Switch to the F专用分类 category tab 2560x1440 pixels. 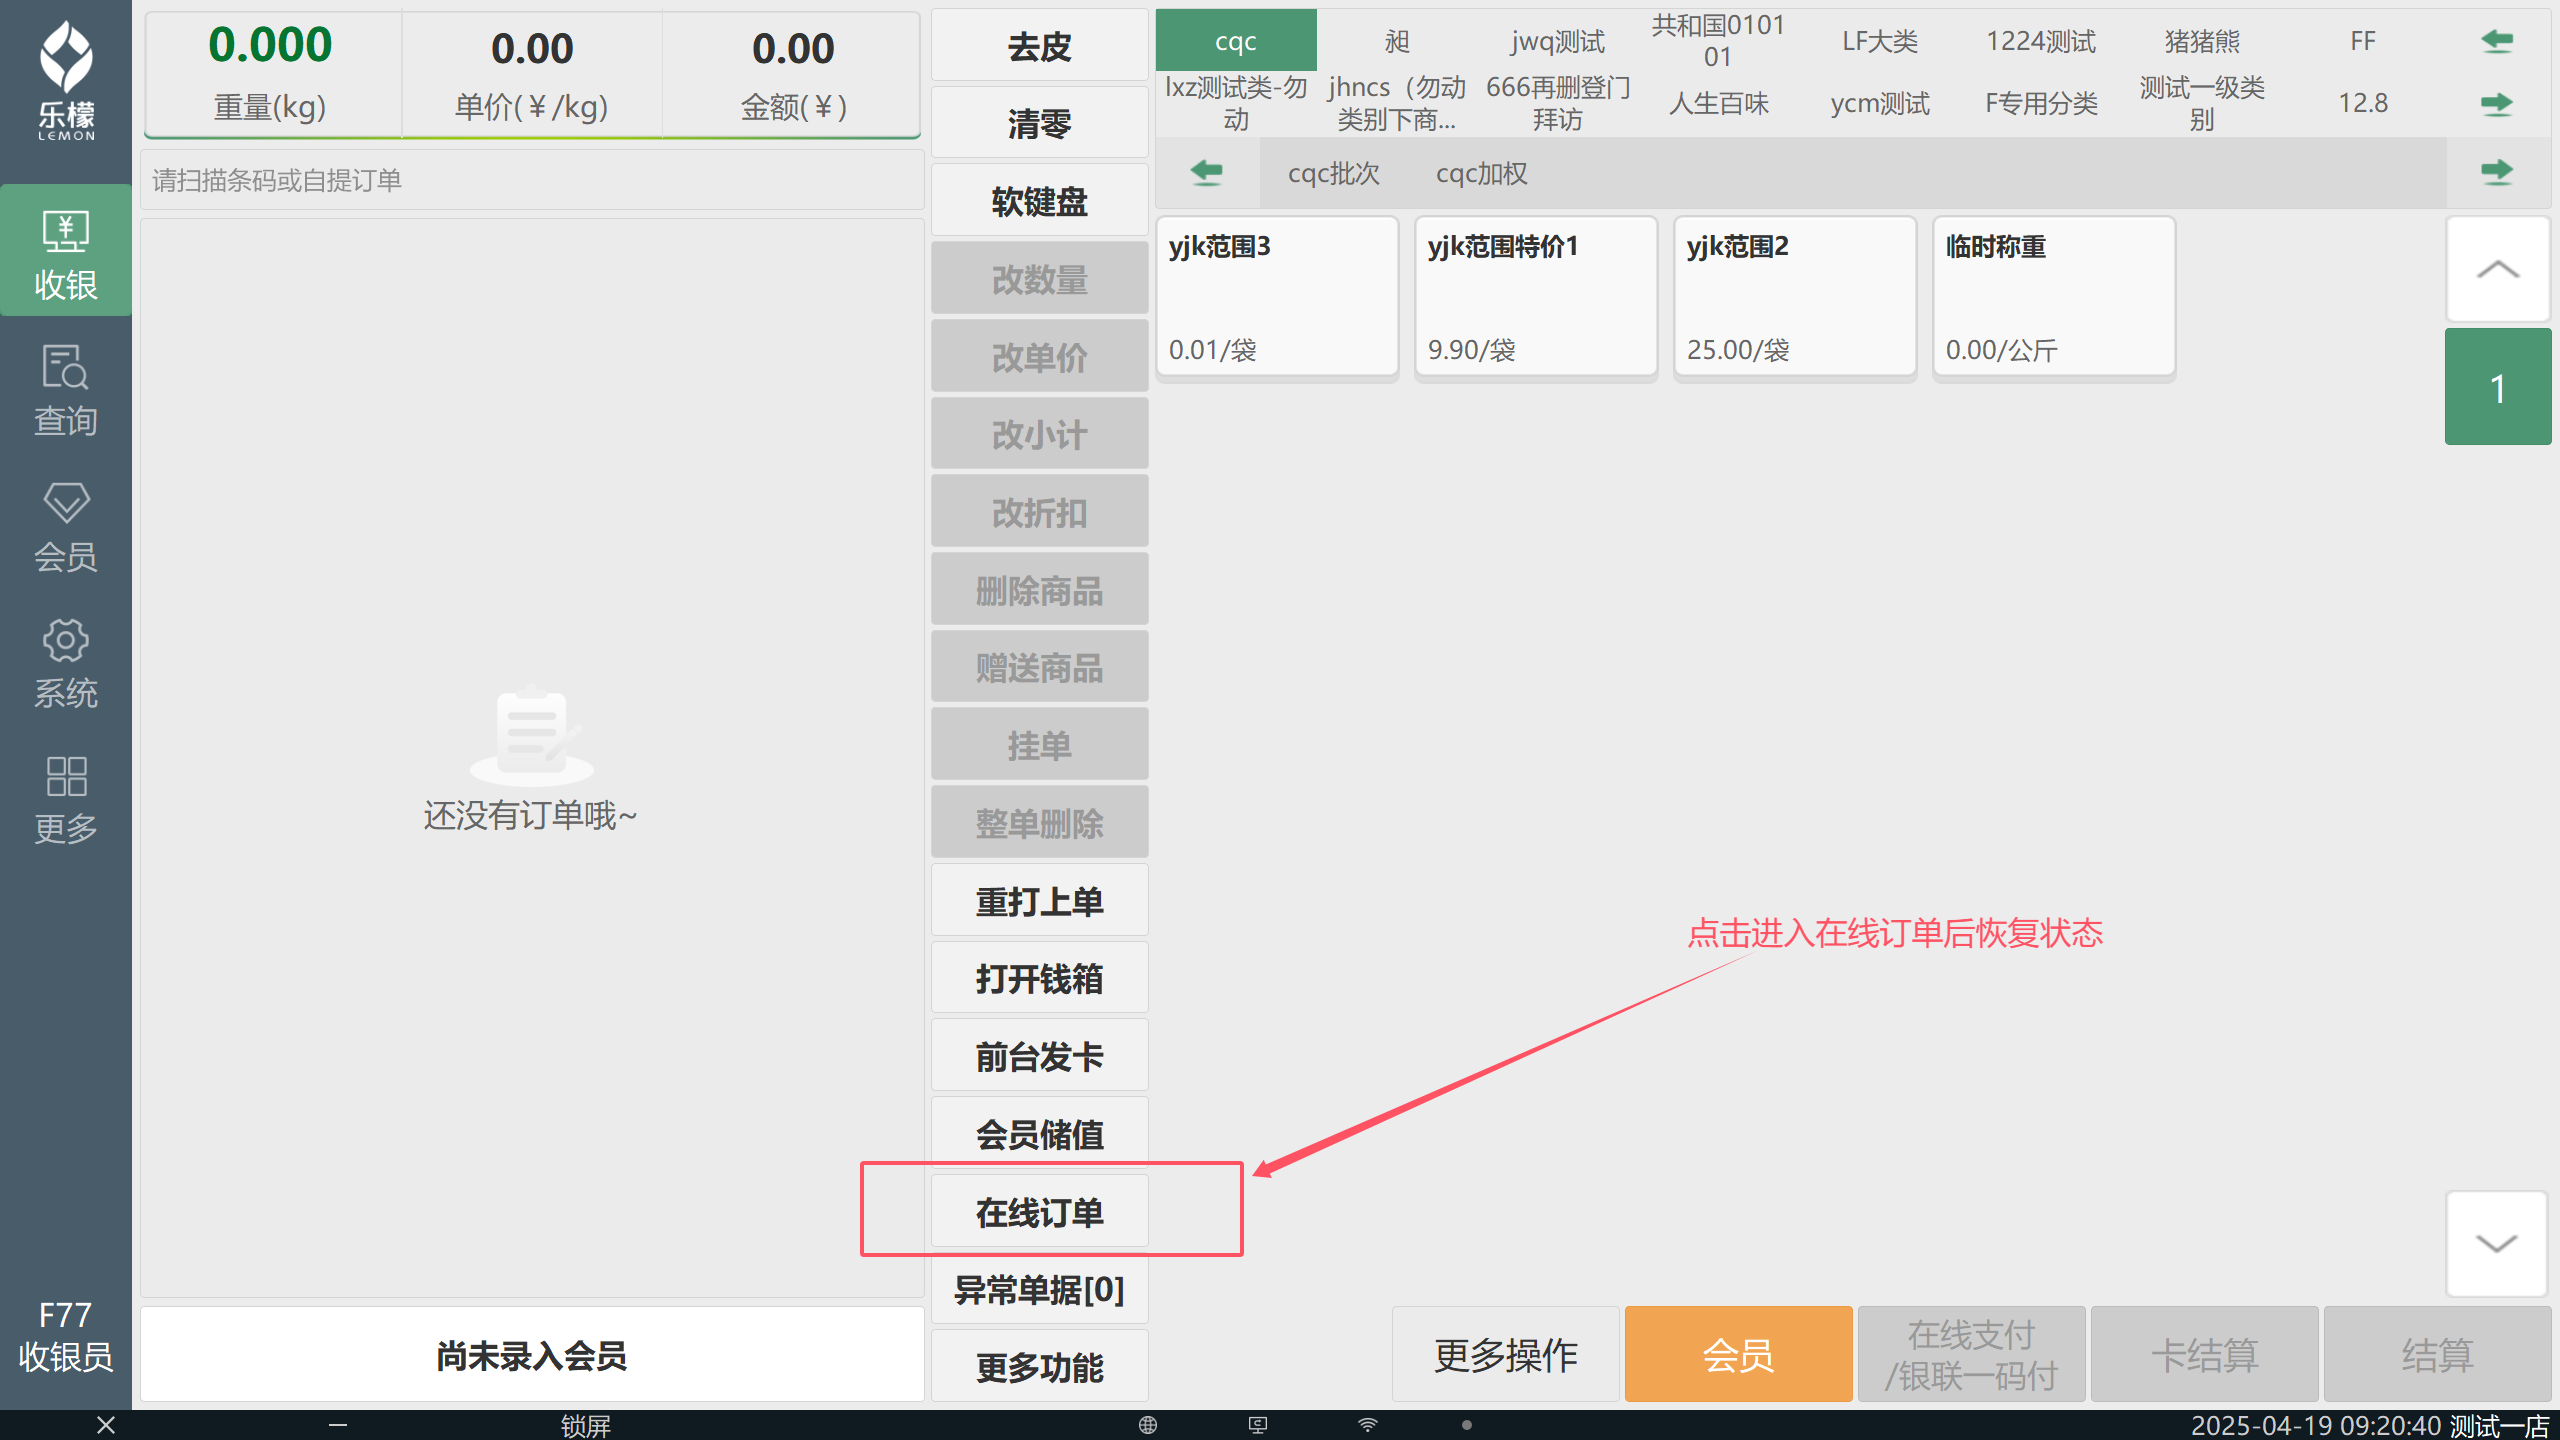pyautogui.click(x=2041, y=103)
